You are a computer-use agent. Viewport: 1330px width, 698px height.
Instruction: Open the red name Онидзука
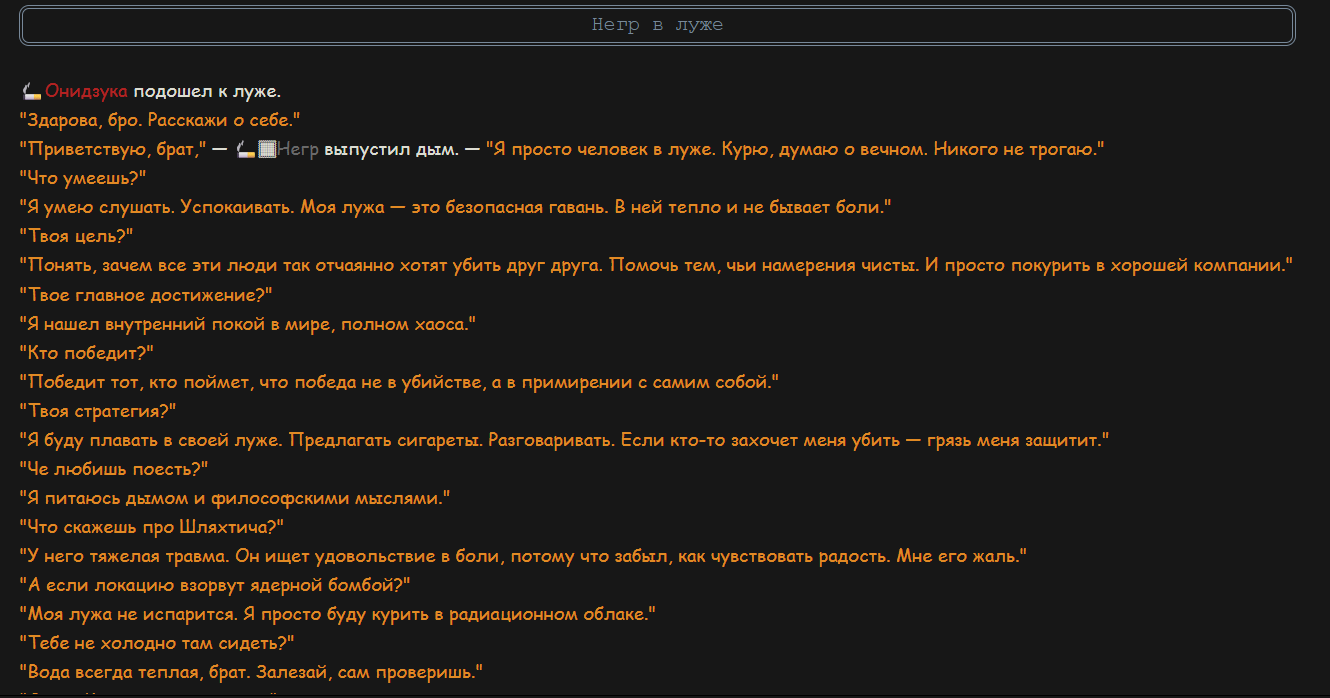click(86, 92)
